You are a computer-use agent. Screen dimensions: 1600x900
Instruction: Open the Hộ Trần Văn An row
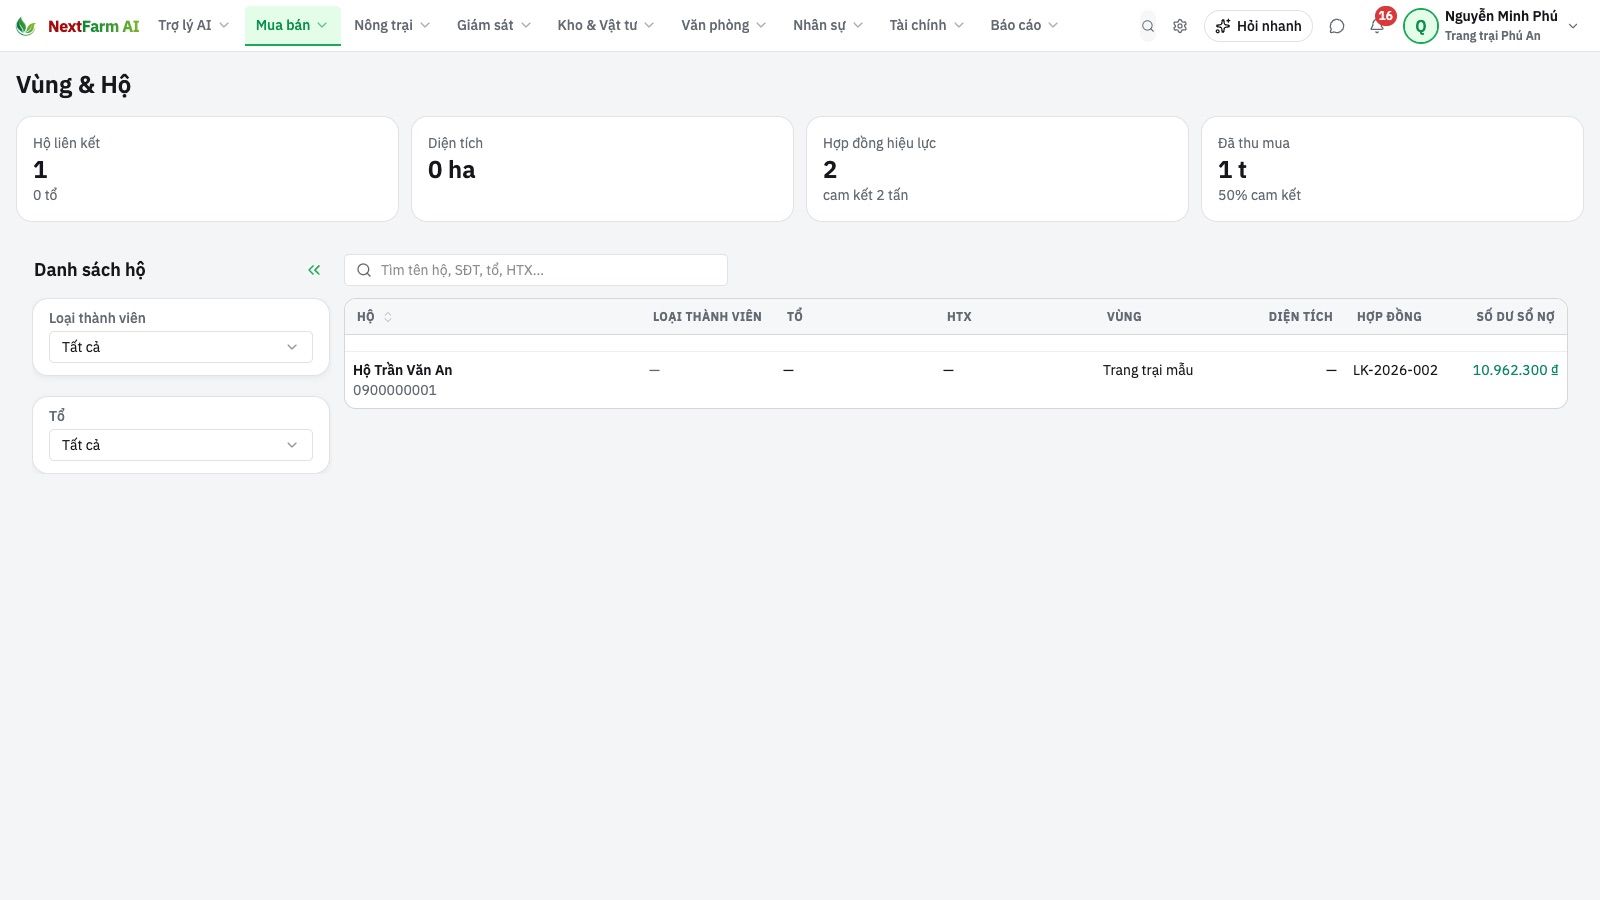pyautogui.click(x=956, y=380)
